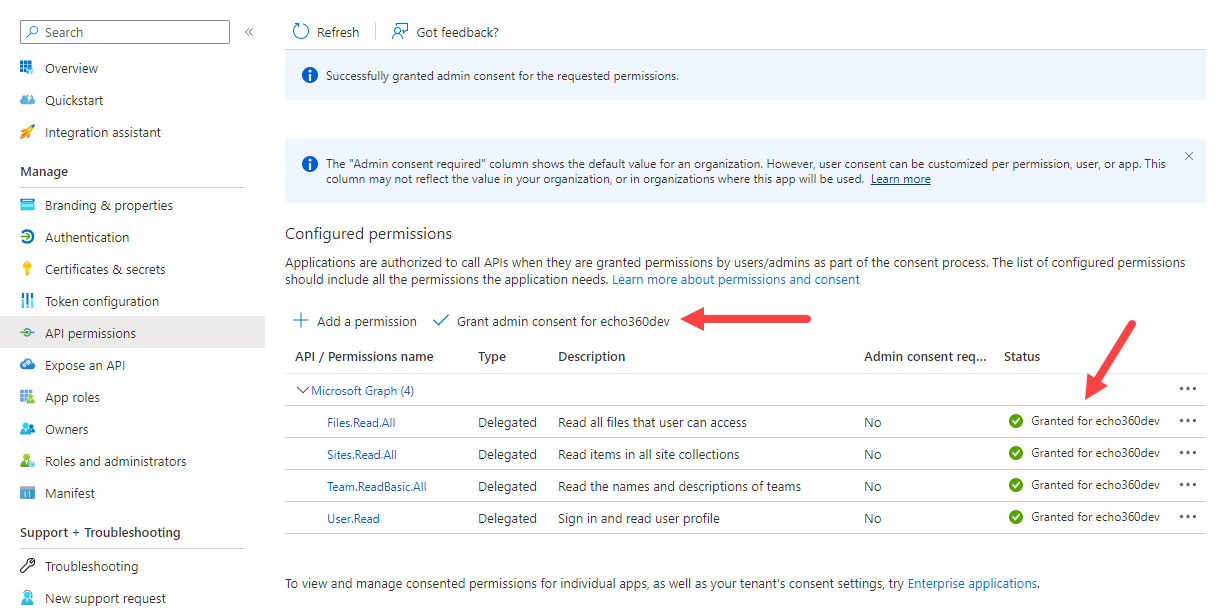
Task: Click the Authentication icon
Action: pyautogui.click(x=27, y=237)
